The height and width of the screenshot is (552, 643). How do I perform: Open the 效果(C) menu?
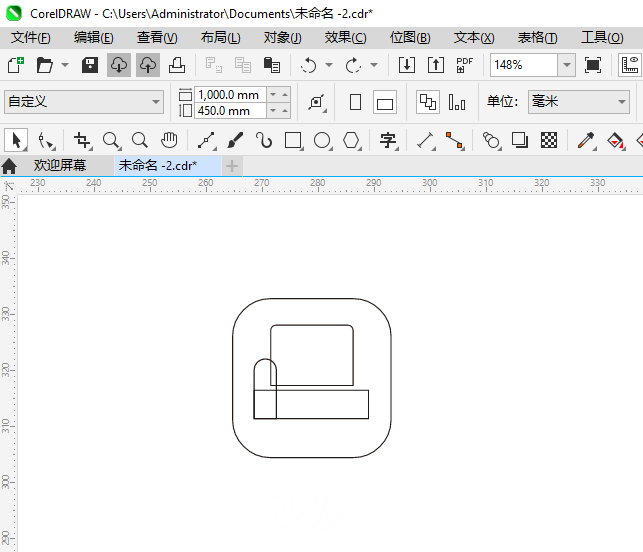click(x=345, y=38)
